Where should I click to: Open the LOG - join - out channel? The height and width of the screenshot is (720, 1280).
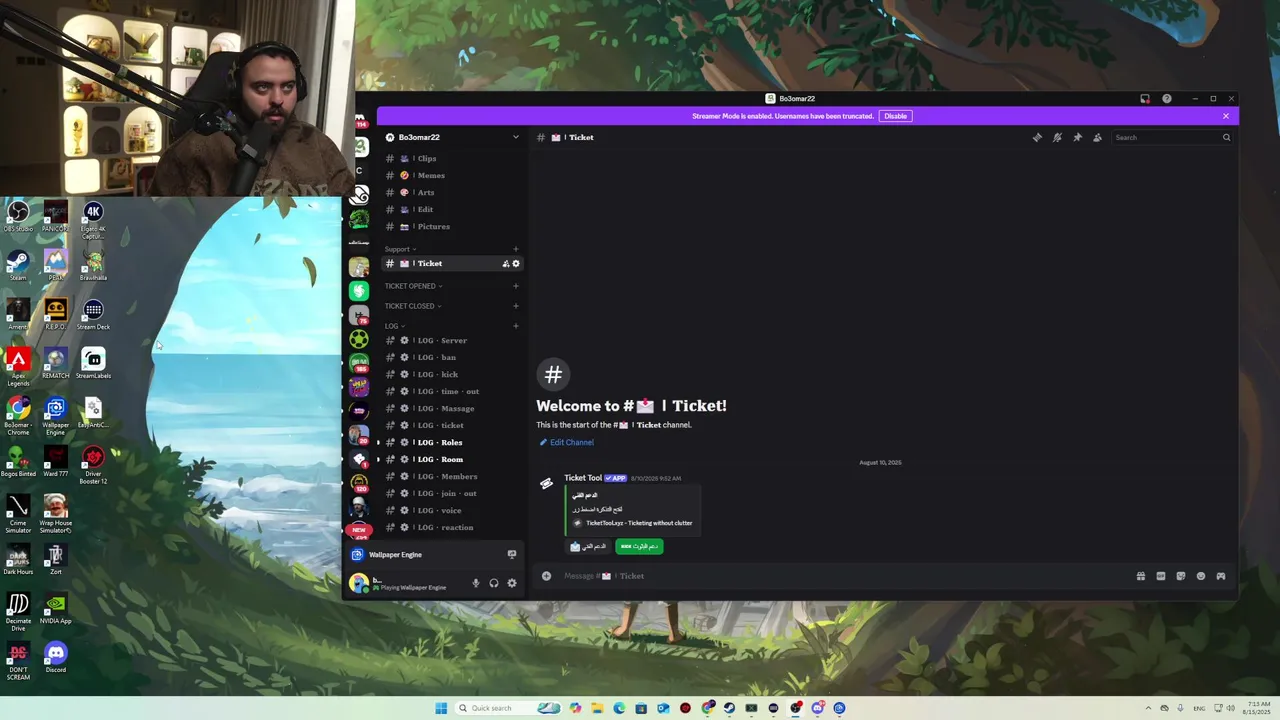coord(451,493)
